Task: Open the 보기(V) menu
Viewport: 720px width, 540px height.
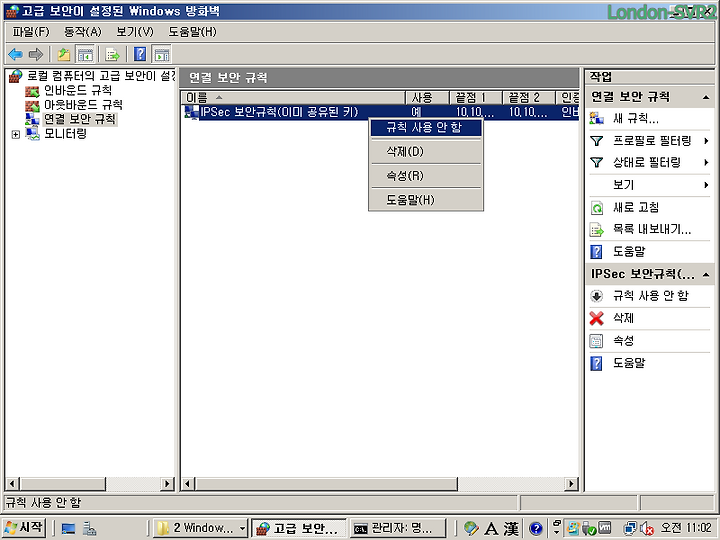Action: coord(135,32)
